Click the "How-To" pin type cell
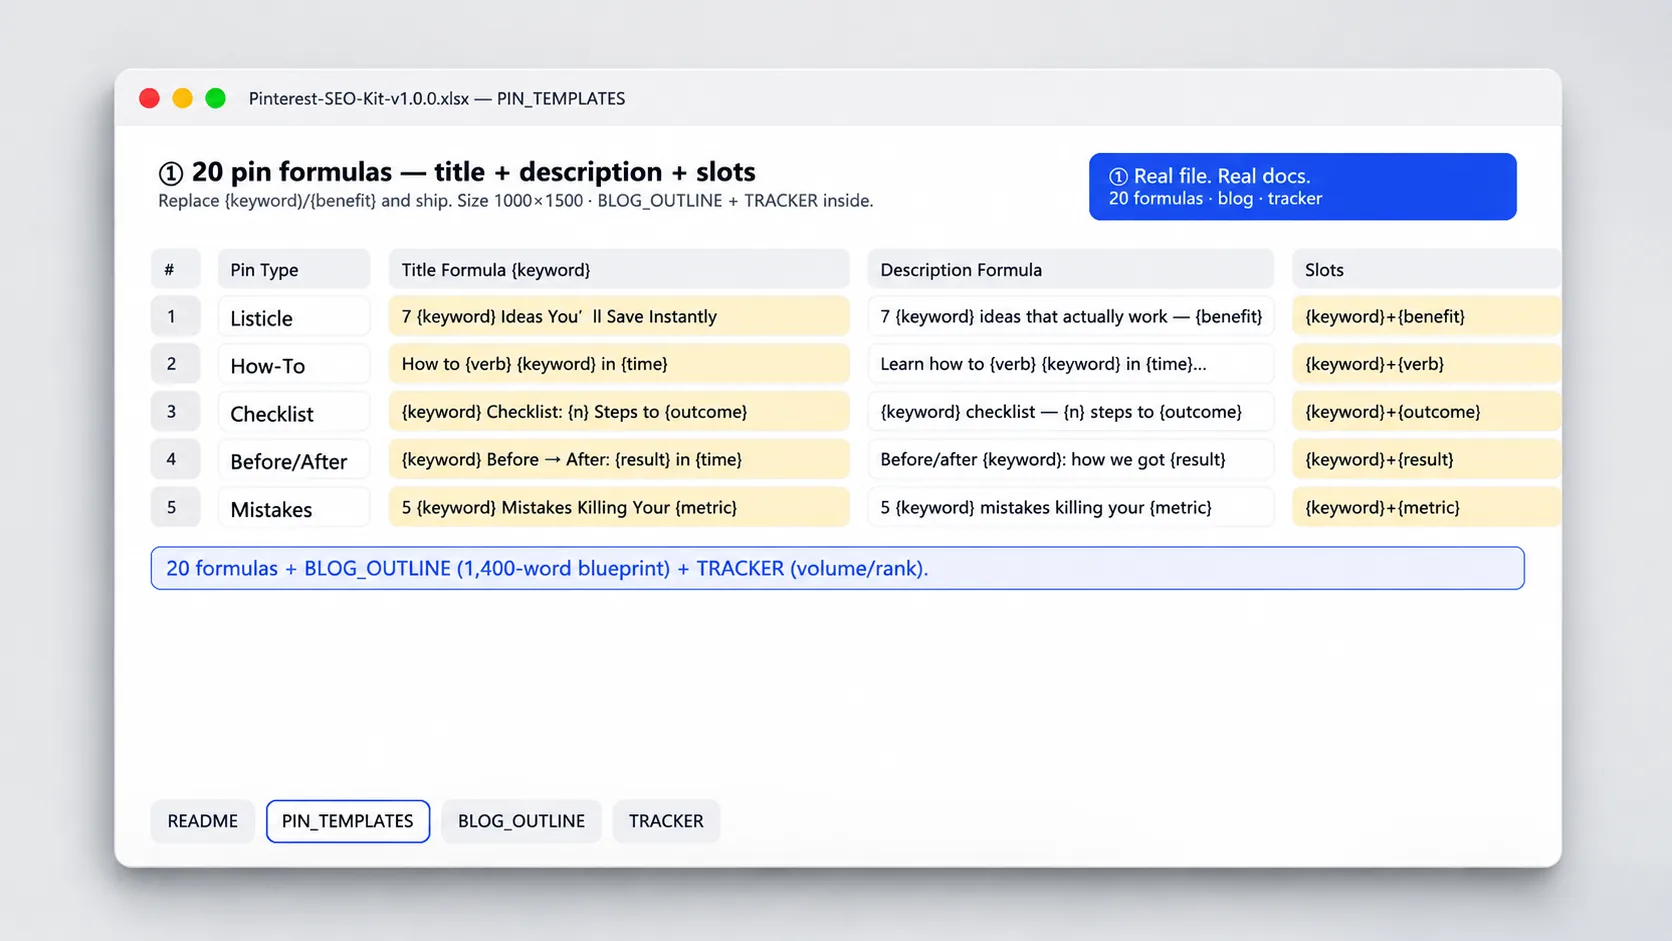 294,364
